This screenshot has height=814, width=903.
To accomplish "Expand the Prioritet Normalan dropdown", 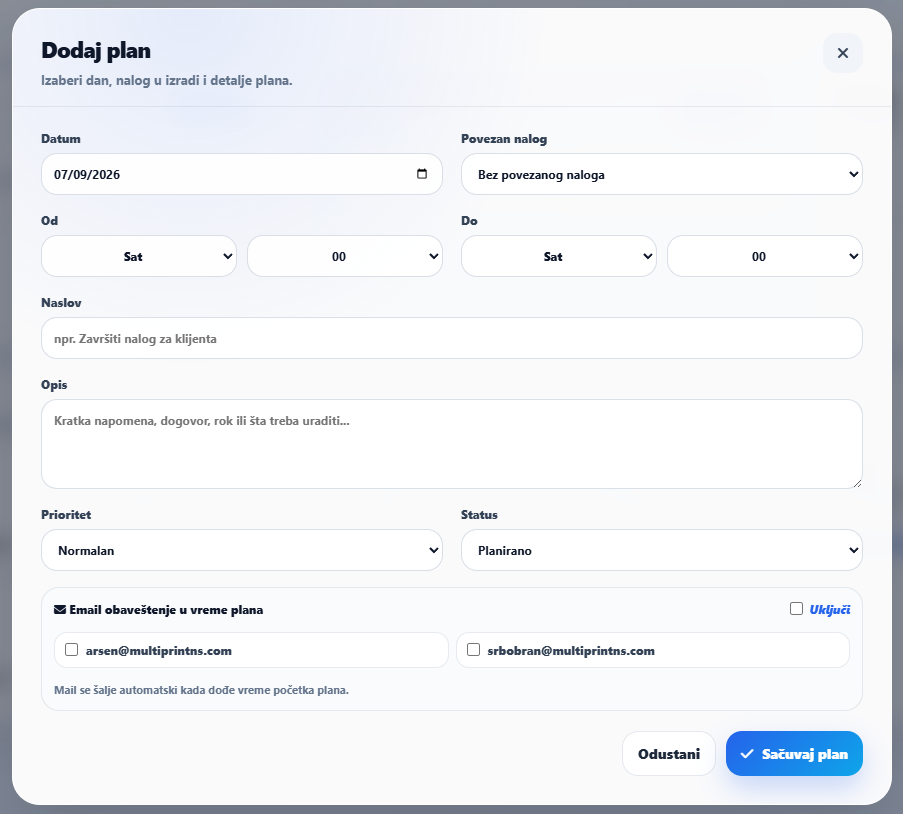I will point(242,550).
